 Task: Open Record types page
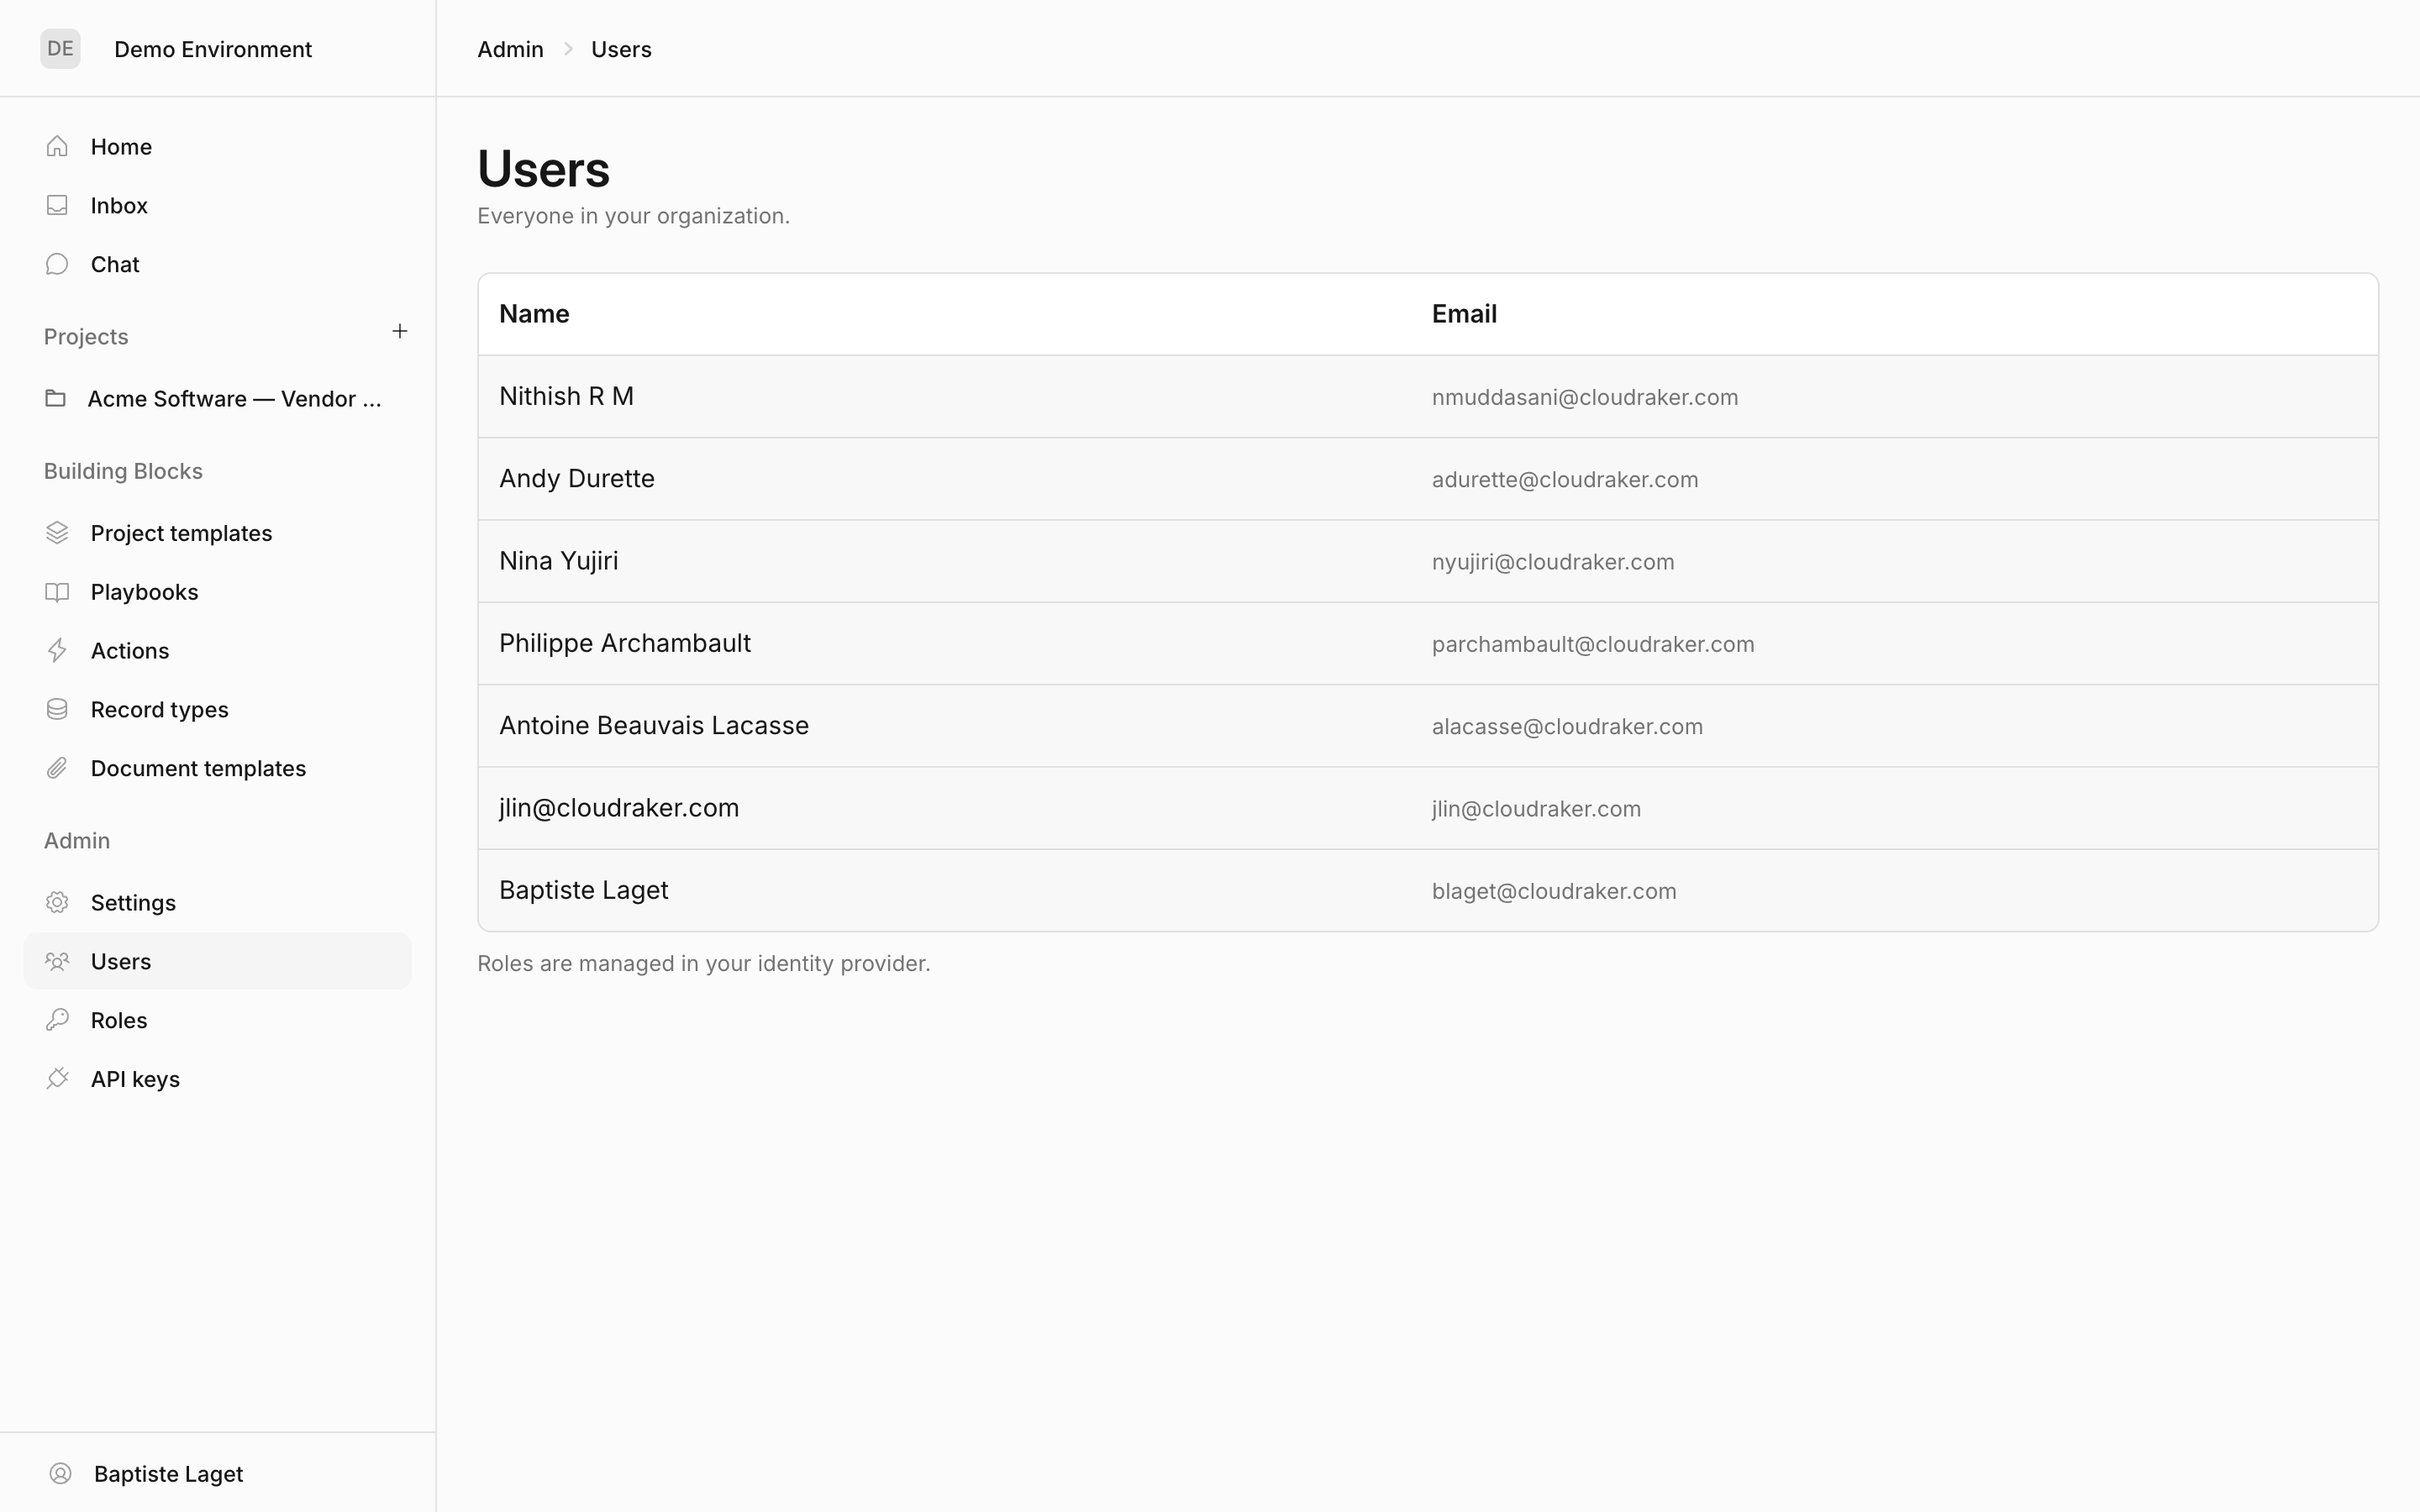217,709
